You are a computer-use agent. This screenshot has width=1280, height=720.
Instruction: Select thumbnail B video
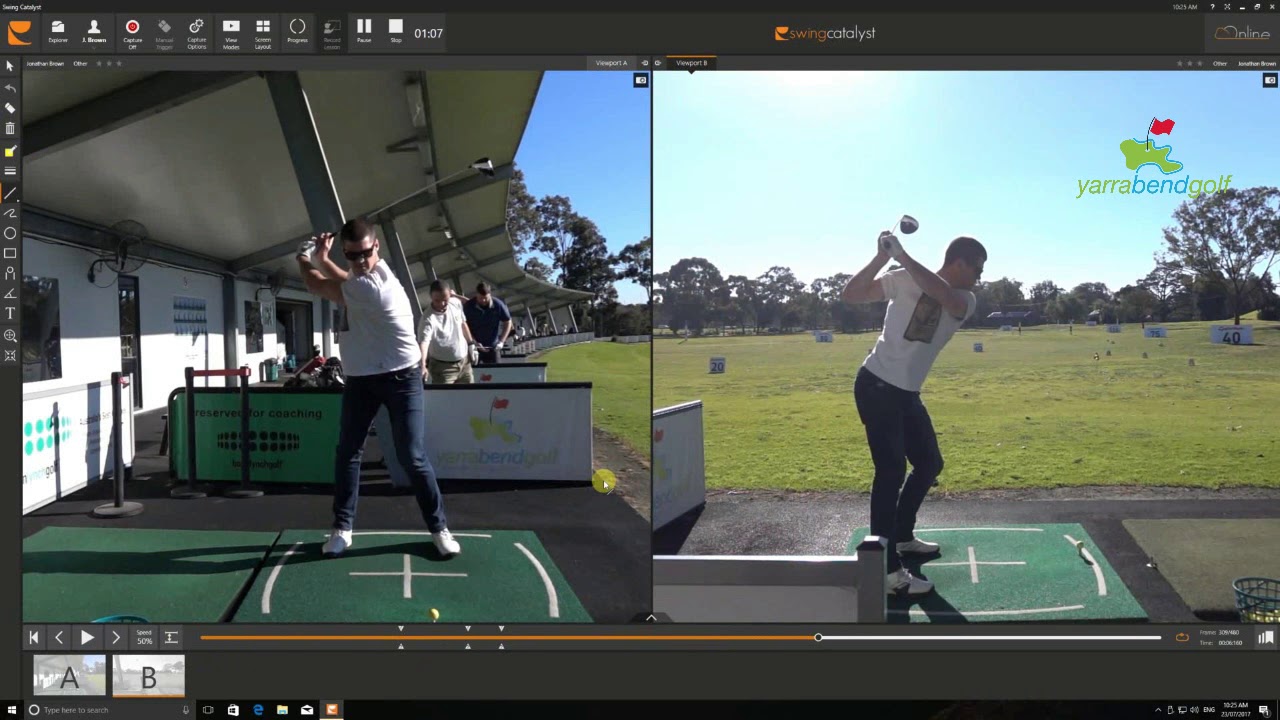[x=148, y=676]
